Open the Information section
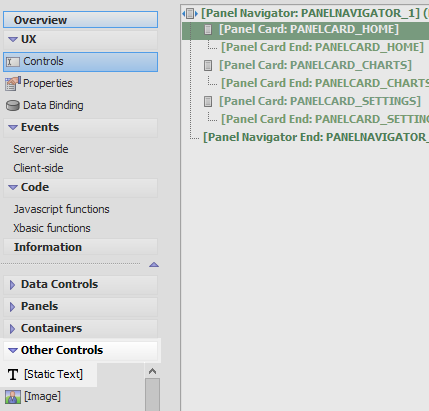The width and height of the screenshot is (429, 411). click(x=80, y=247)
